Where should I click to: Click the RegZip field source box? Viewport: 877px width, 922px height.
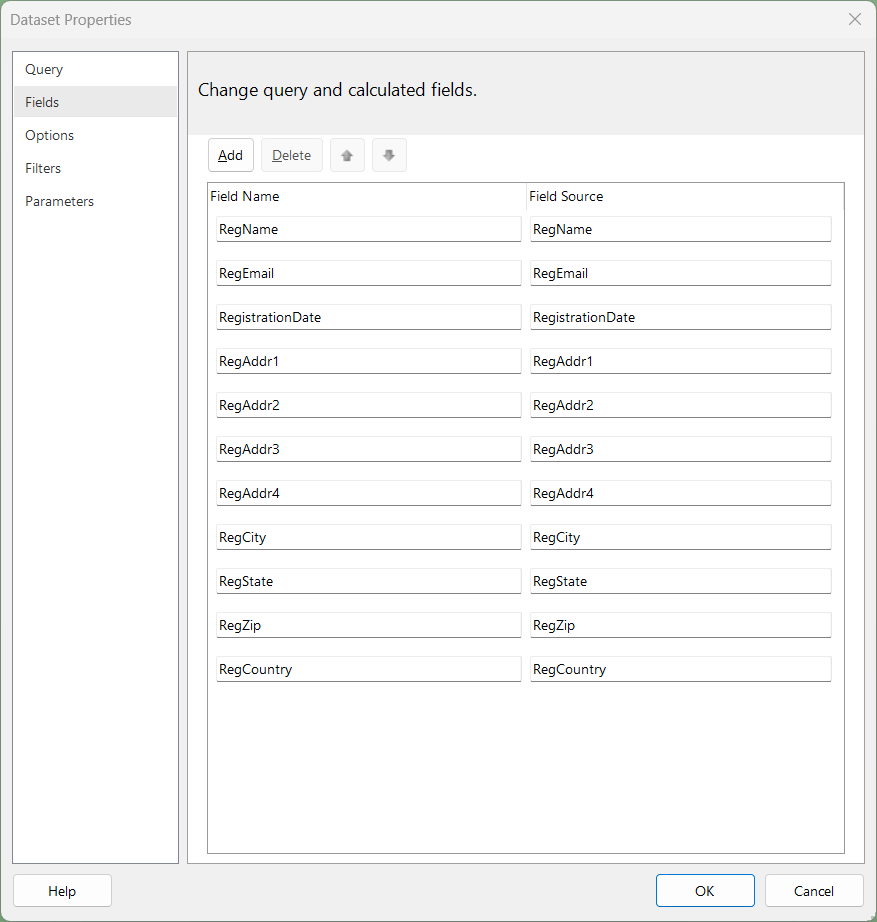(x=681, y=625)
